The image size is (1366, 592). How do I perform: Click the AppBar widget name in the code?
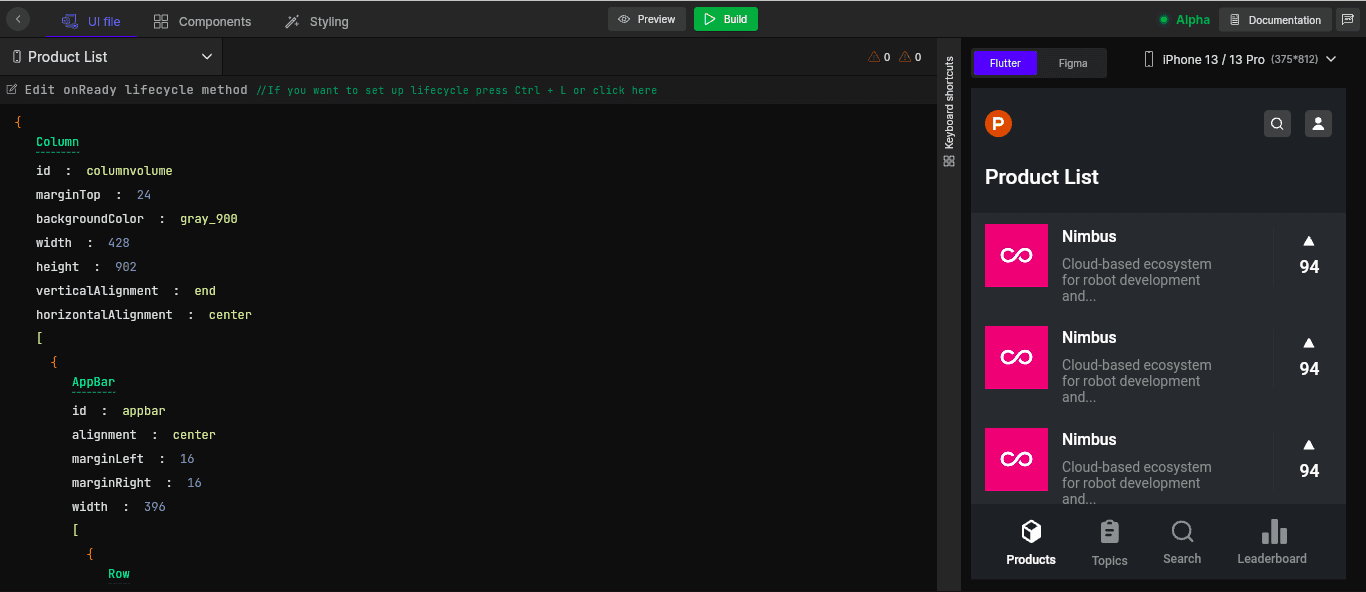click(x=93, y=382)
